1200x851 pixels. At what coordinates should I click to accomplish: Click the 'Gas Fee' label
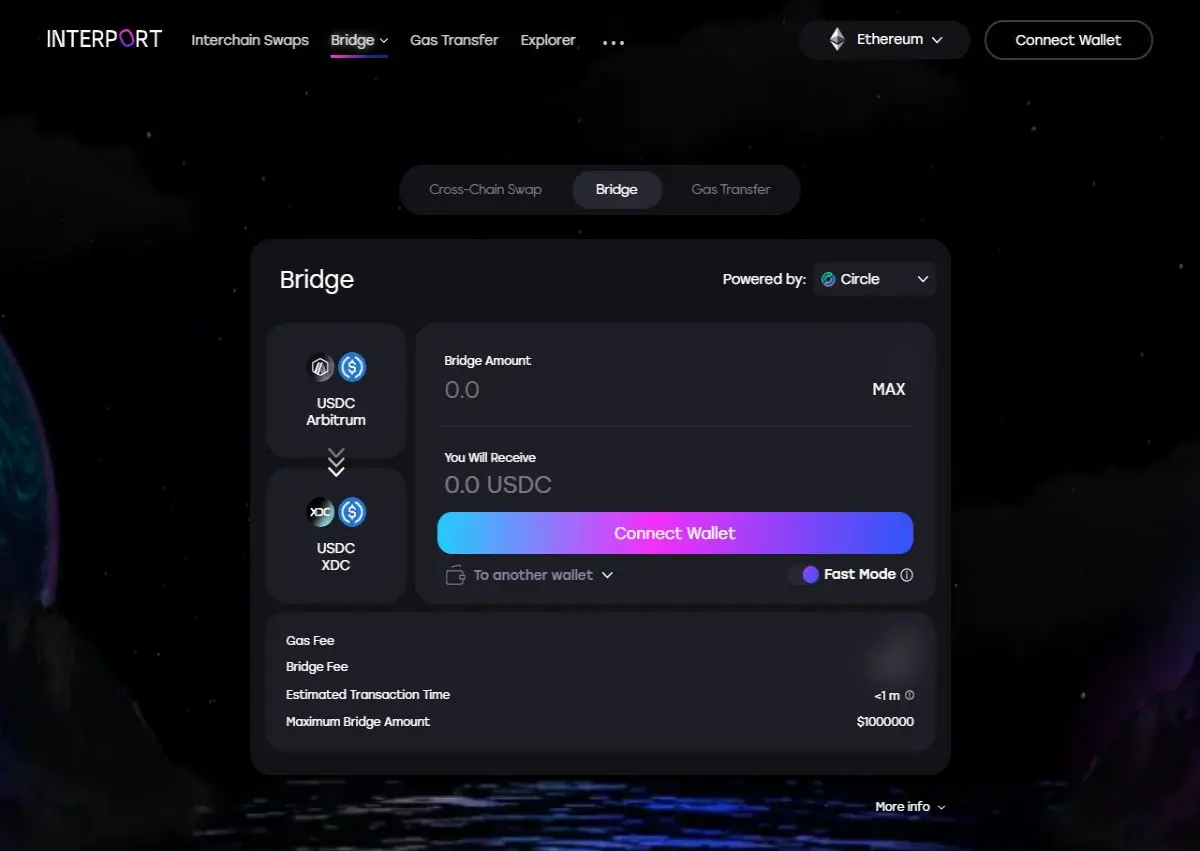click(x=310, y=640)
